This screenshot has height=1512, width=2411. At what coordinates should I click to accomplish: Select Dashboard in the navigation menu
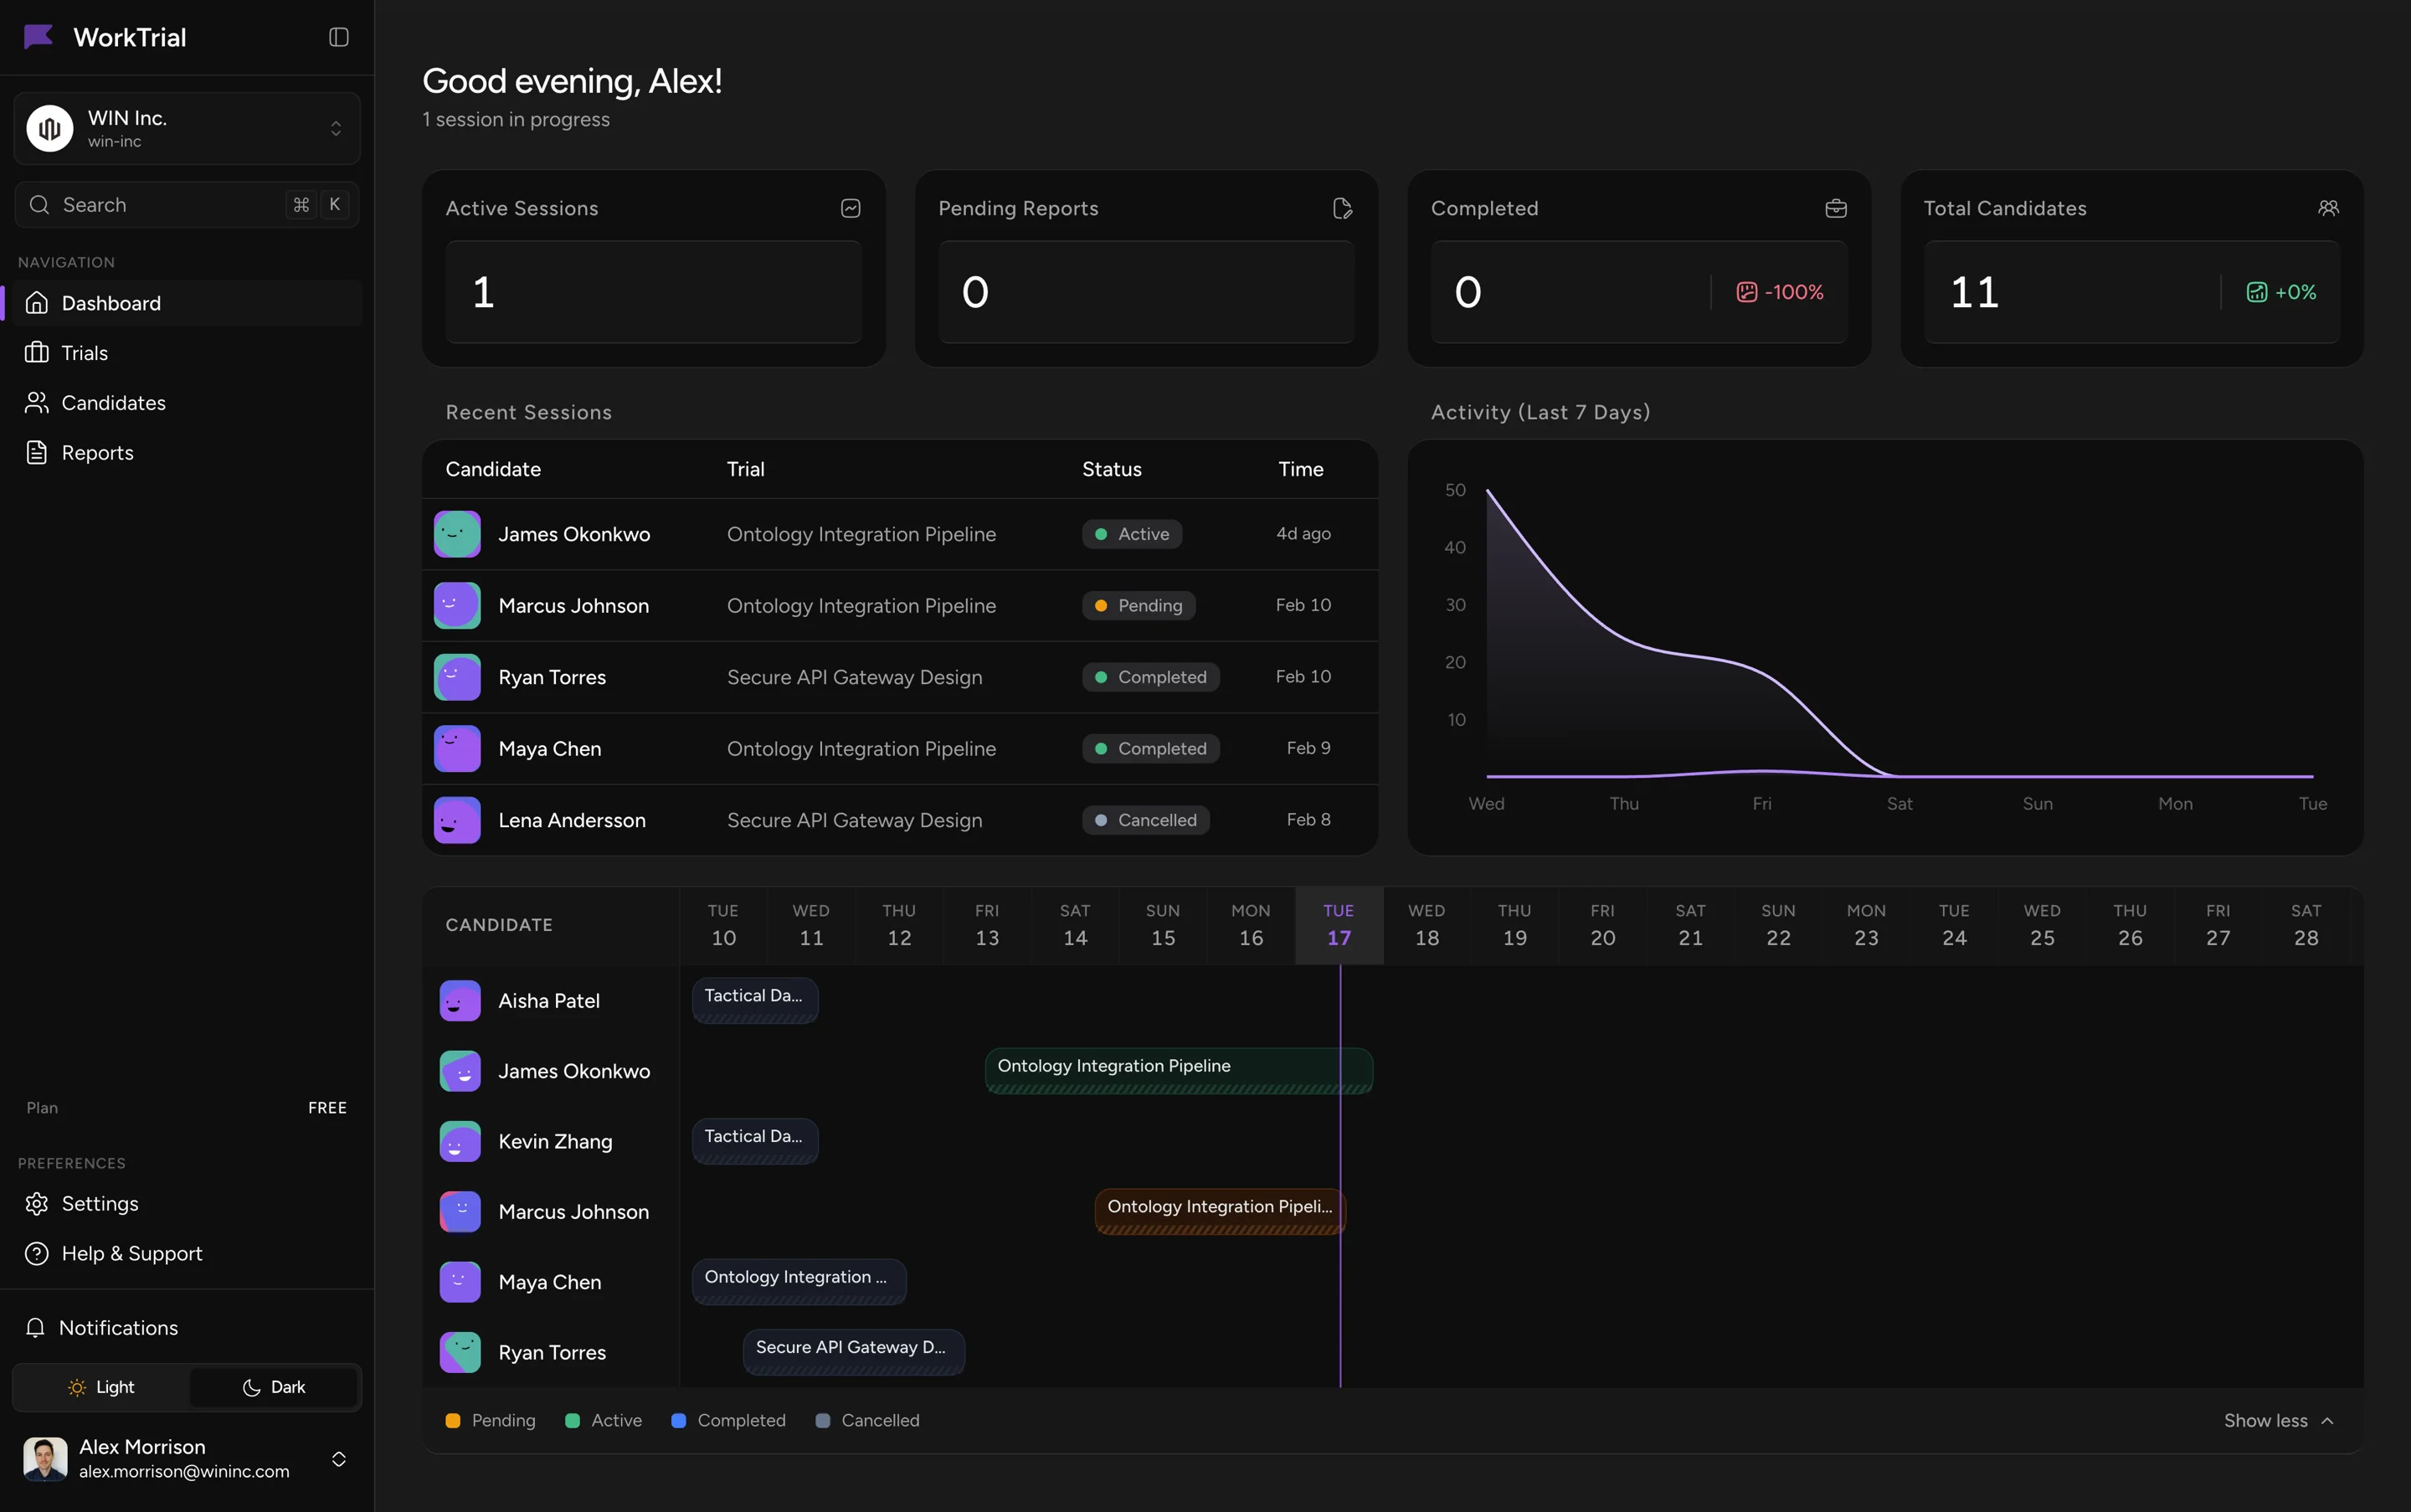coord(111,302)
